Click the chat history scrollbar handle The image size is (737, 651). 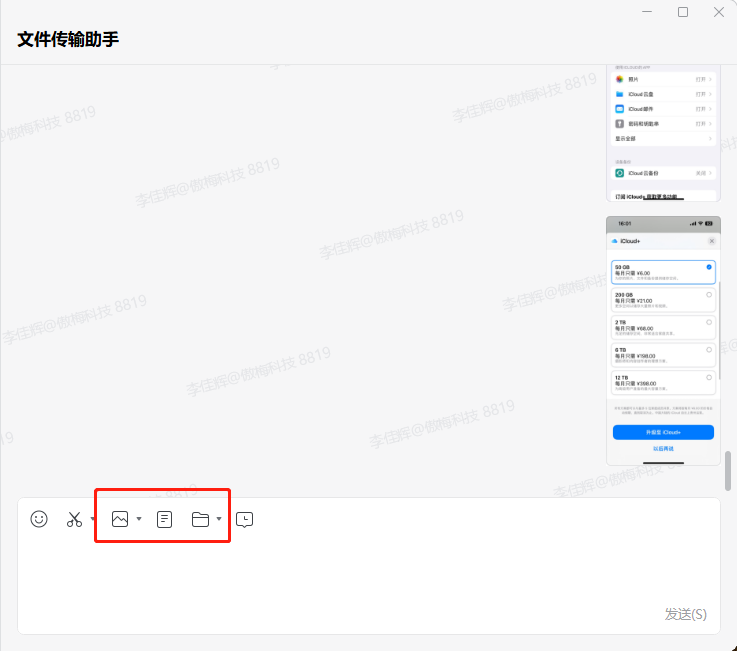coord(728,471)
